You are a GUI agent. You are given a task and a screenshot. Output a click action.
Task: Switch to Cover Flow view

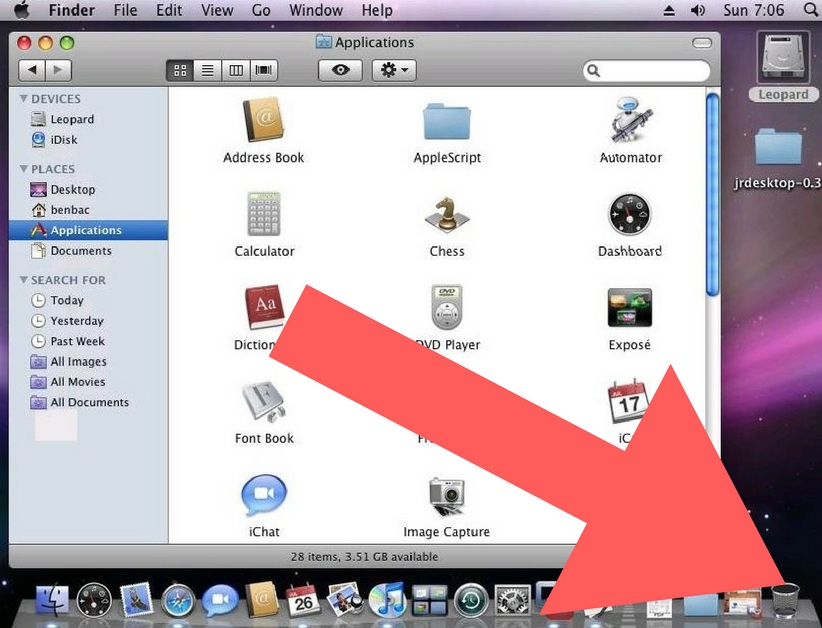click(x=263, y=70)
